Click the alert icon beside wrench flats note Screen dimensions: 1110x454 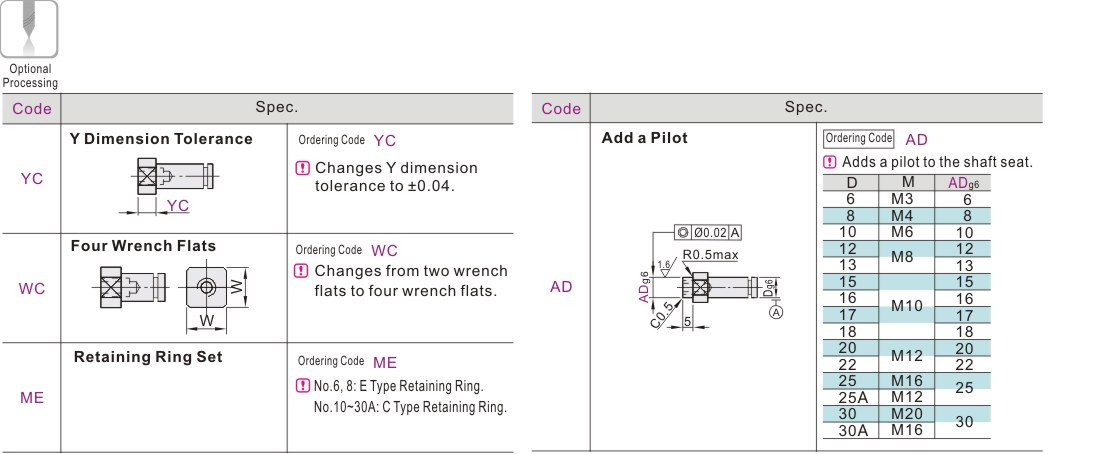(302, 271)
